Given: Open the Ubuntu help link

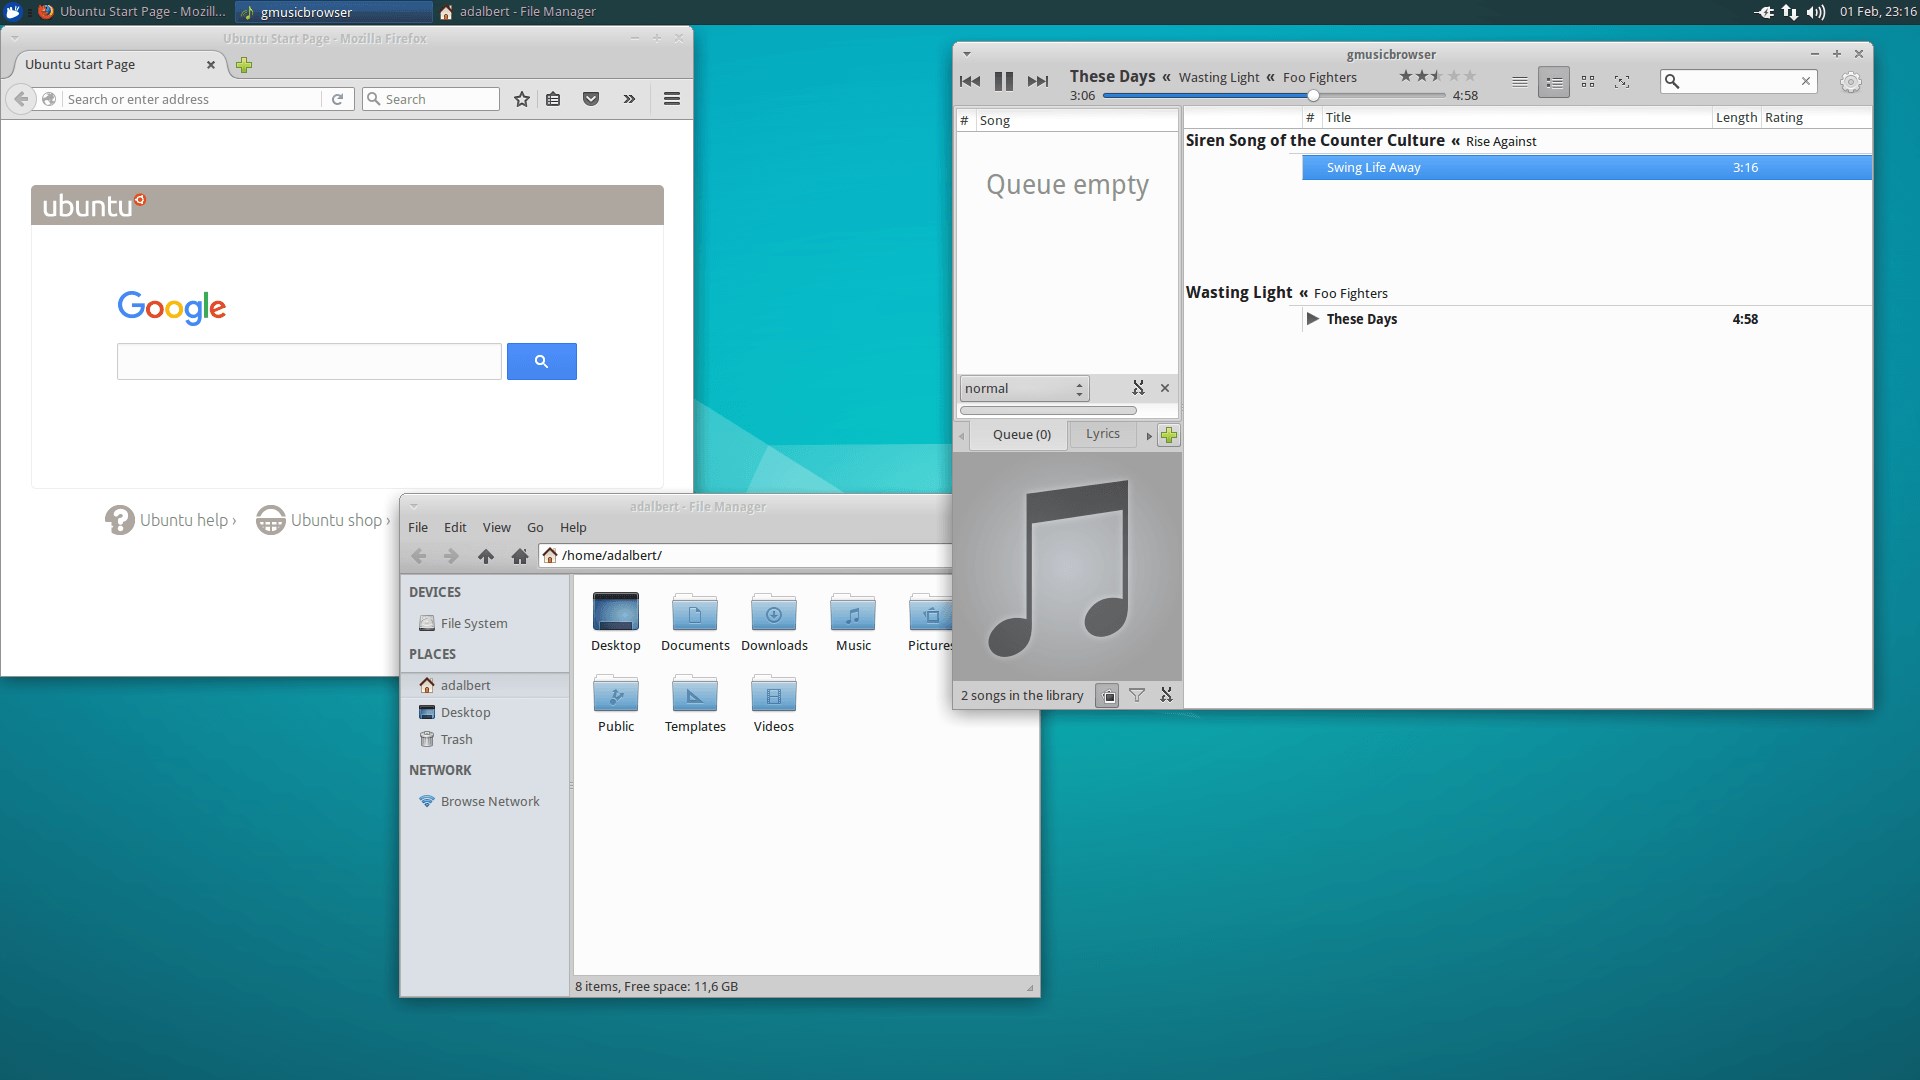Looking at the screenshot, I should coord(171,520).
